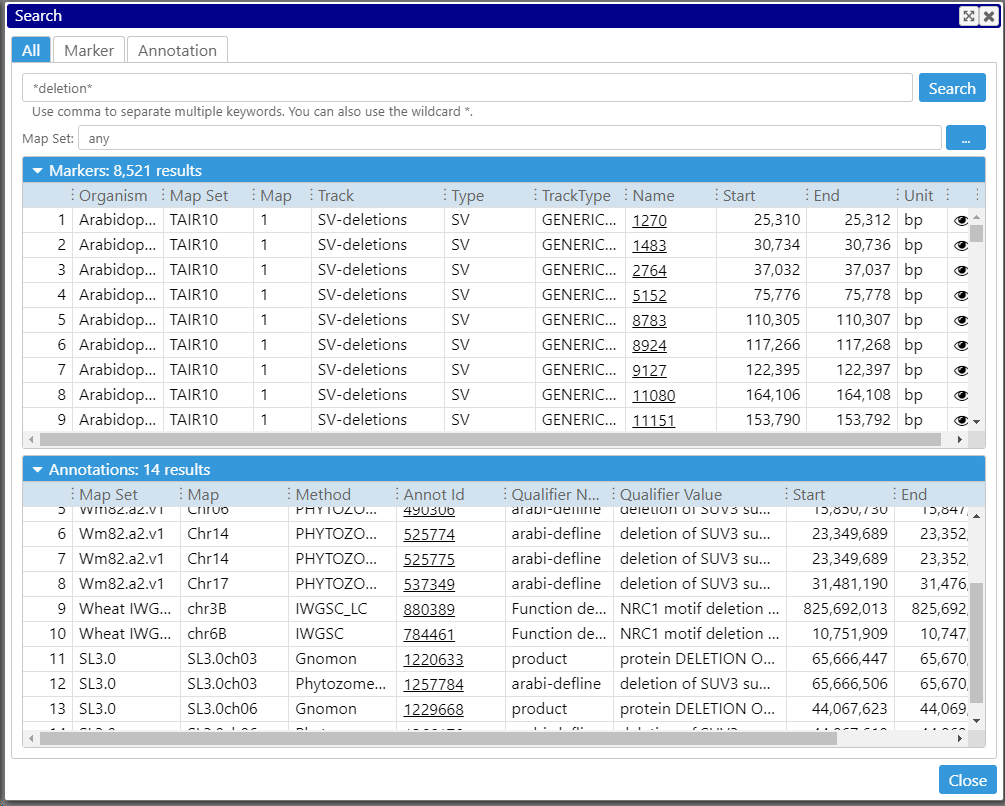Image resolution: width=1005 pixels, height=806 pixels.
Task: Open annotation link 784461
Action: pos(429,634)
